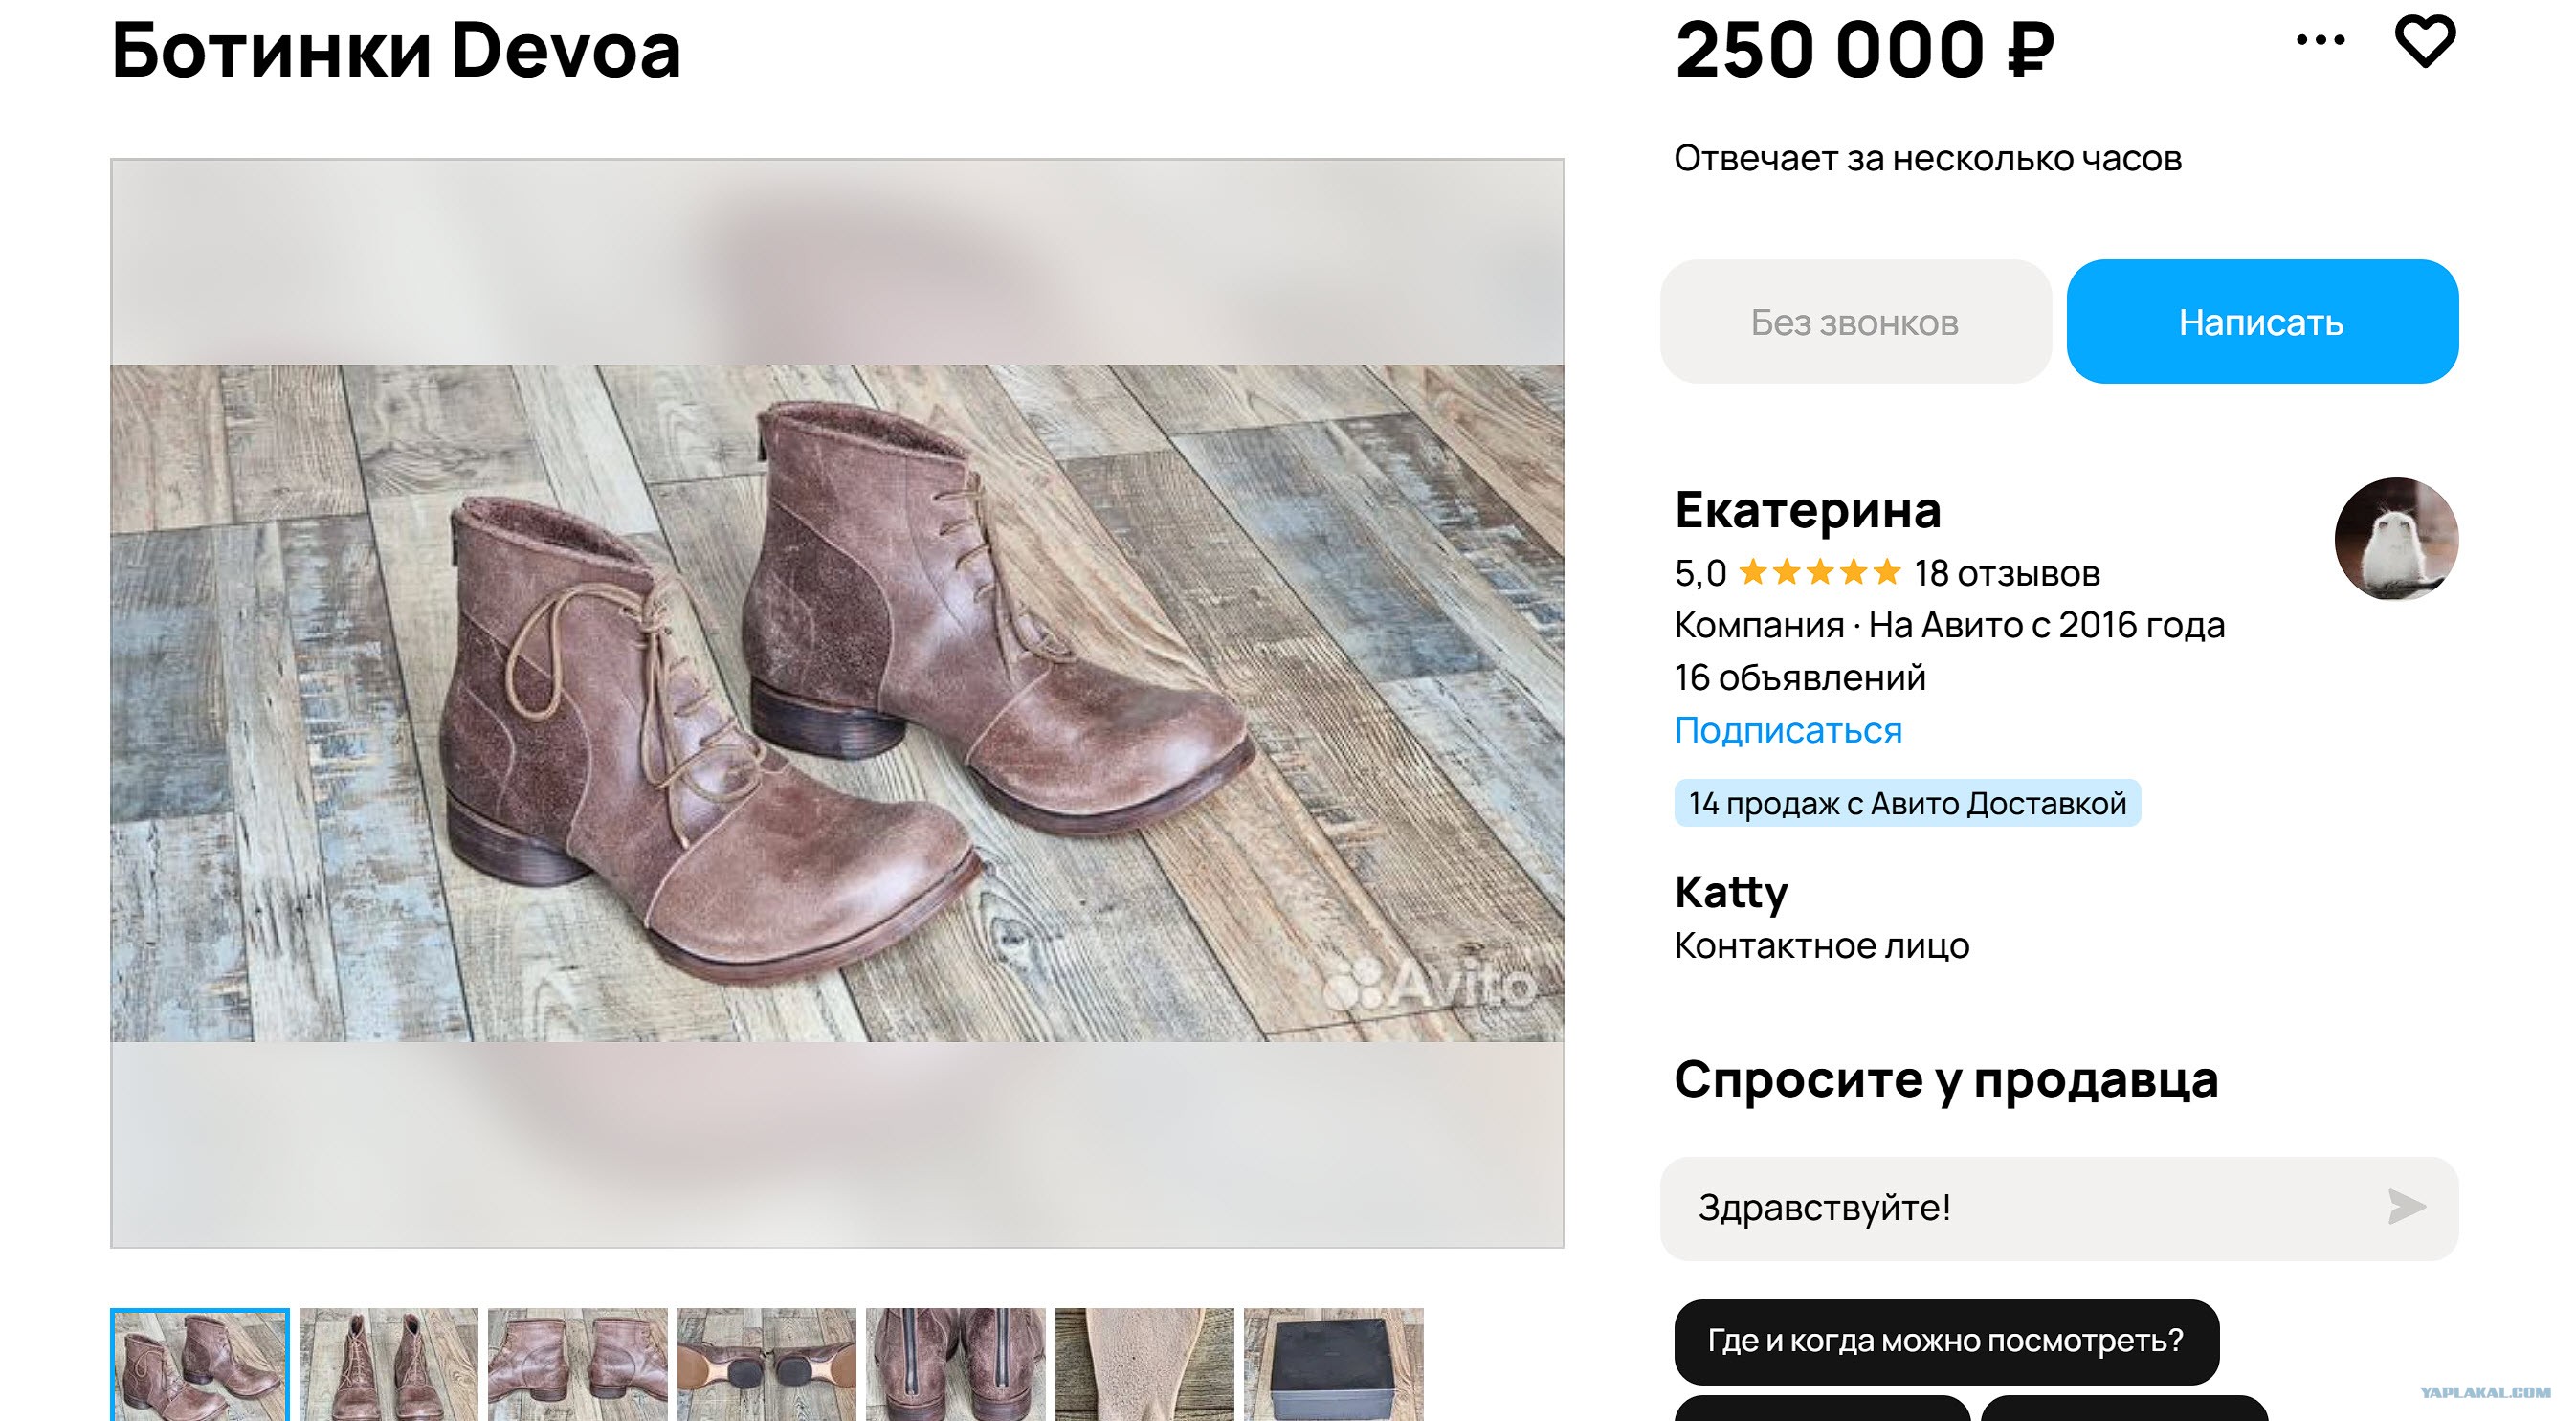2576x1421 pixels.
Task: Select first thumbnail of boots pair
Action: pos(200,1365)
